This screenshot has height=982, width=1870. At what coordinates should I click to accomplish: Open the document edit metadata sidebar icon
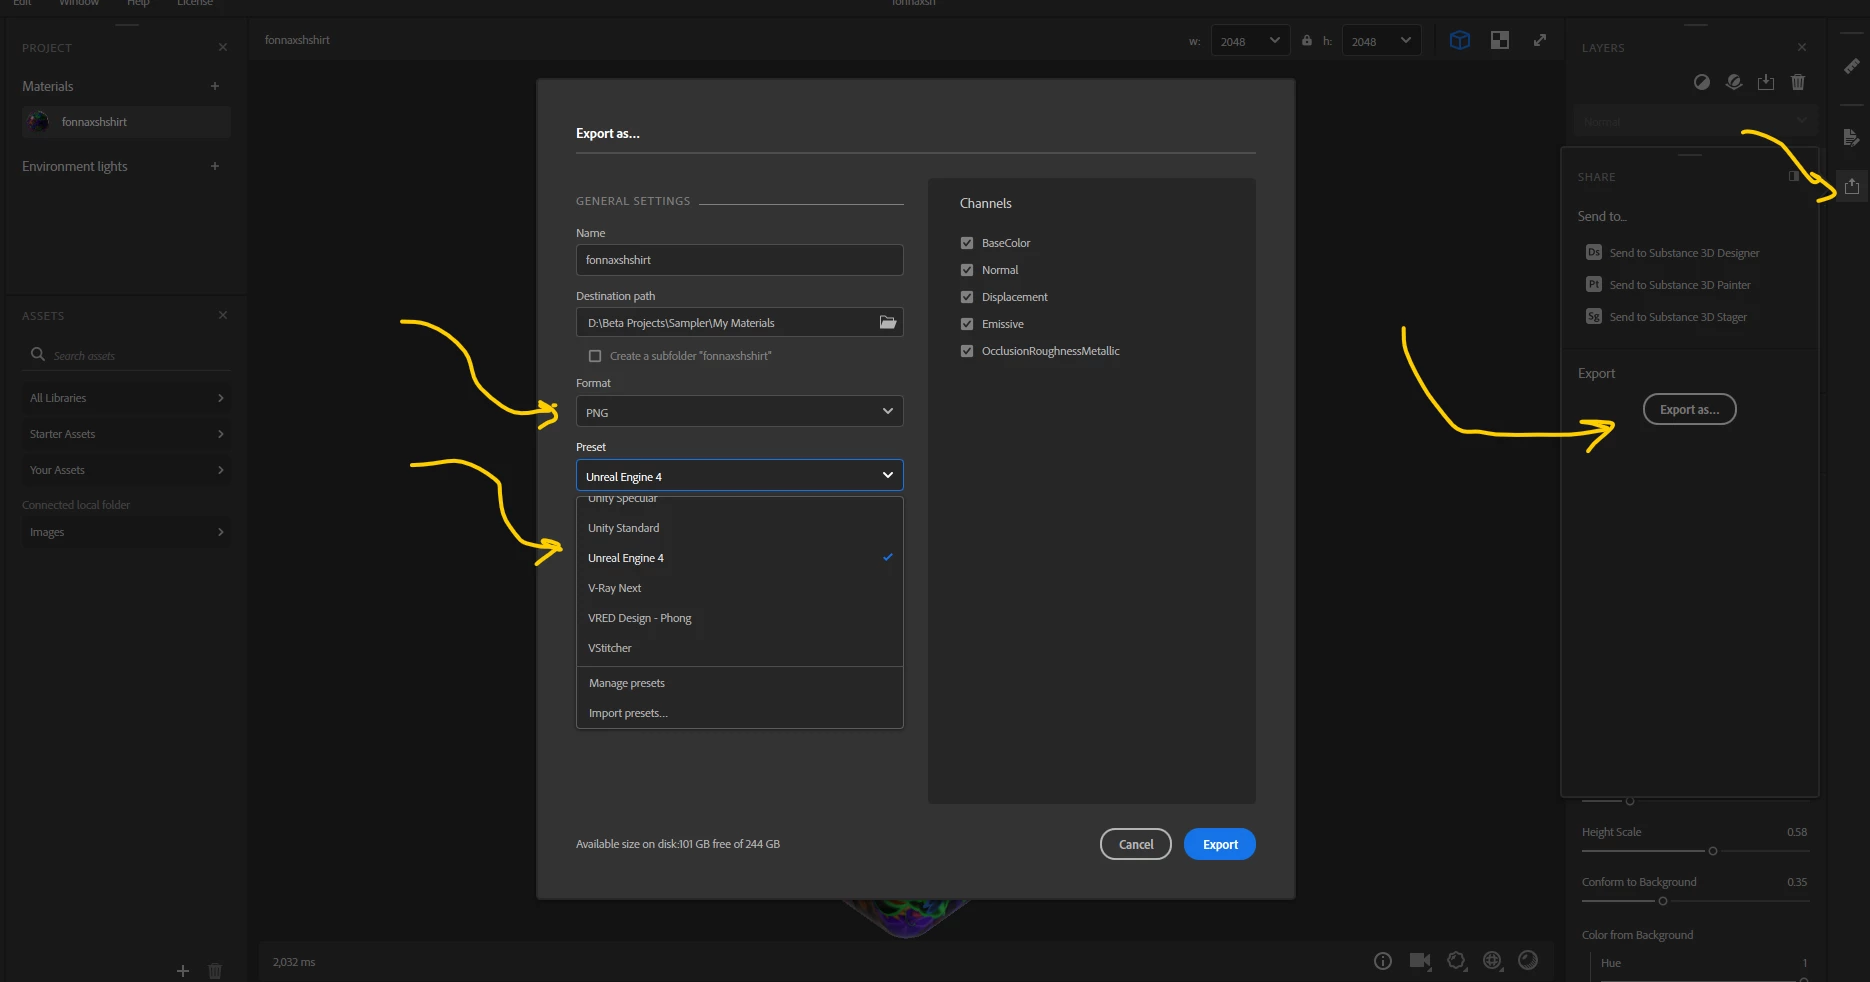click(1852, 137)
